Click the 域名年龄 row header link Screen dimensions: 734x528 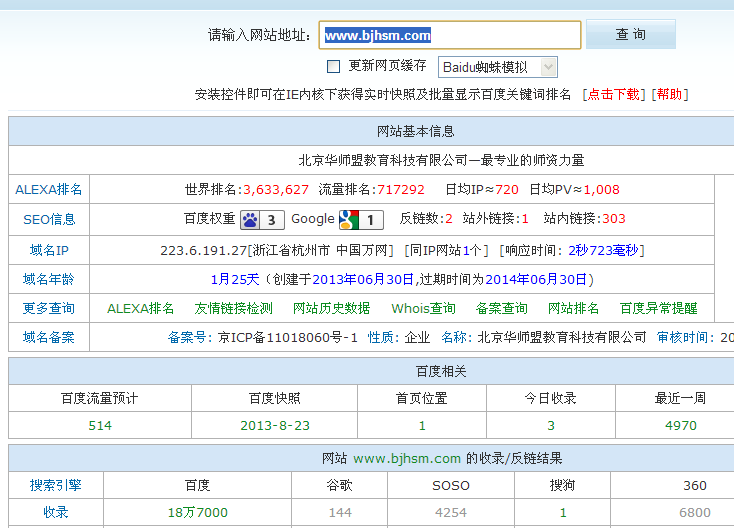point(49,279)
